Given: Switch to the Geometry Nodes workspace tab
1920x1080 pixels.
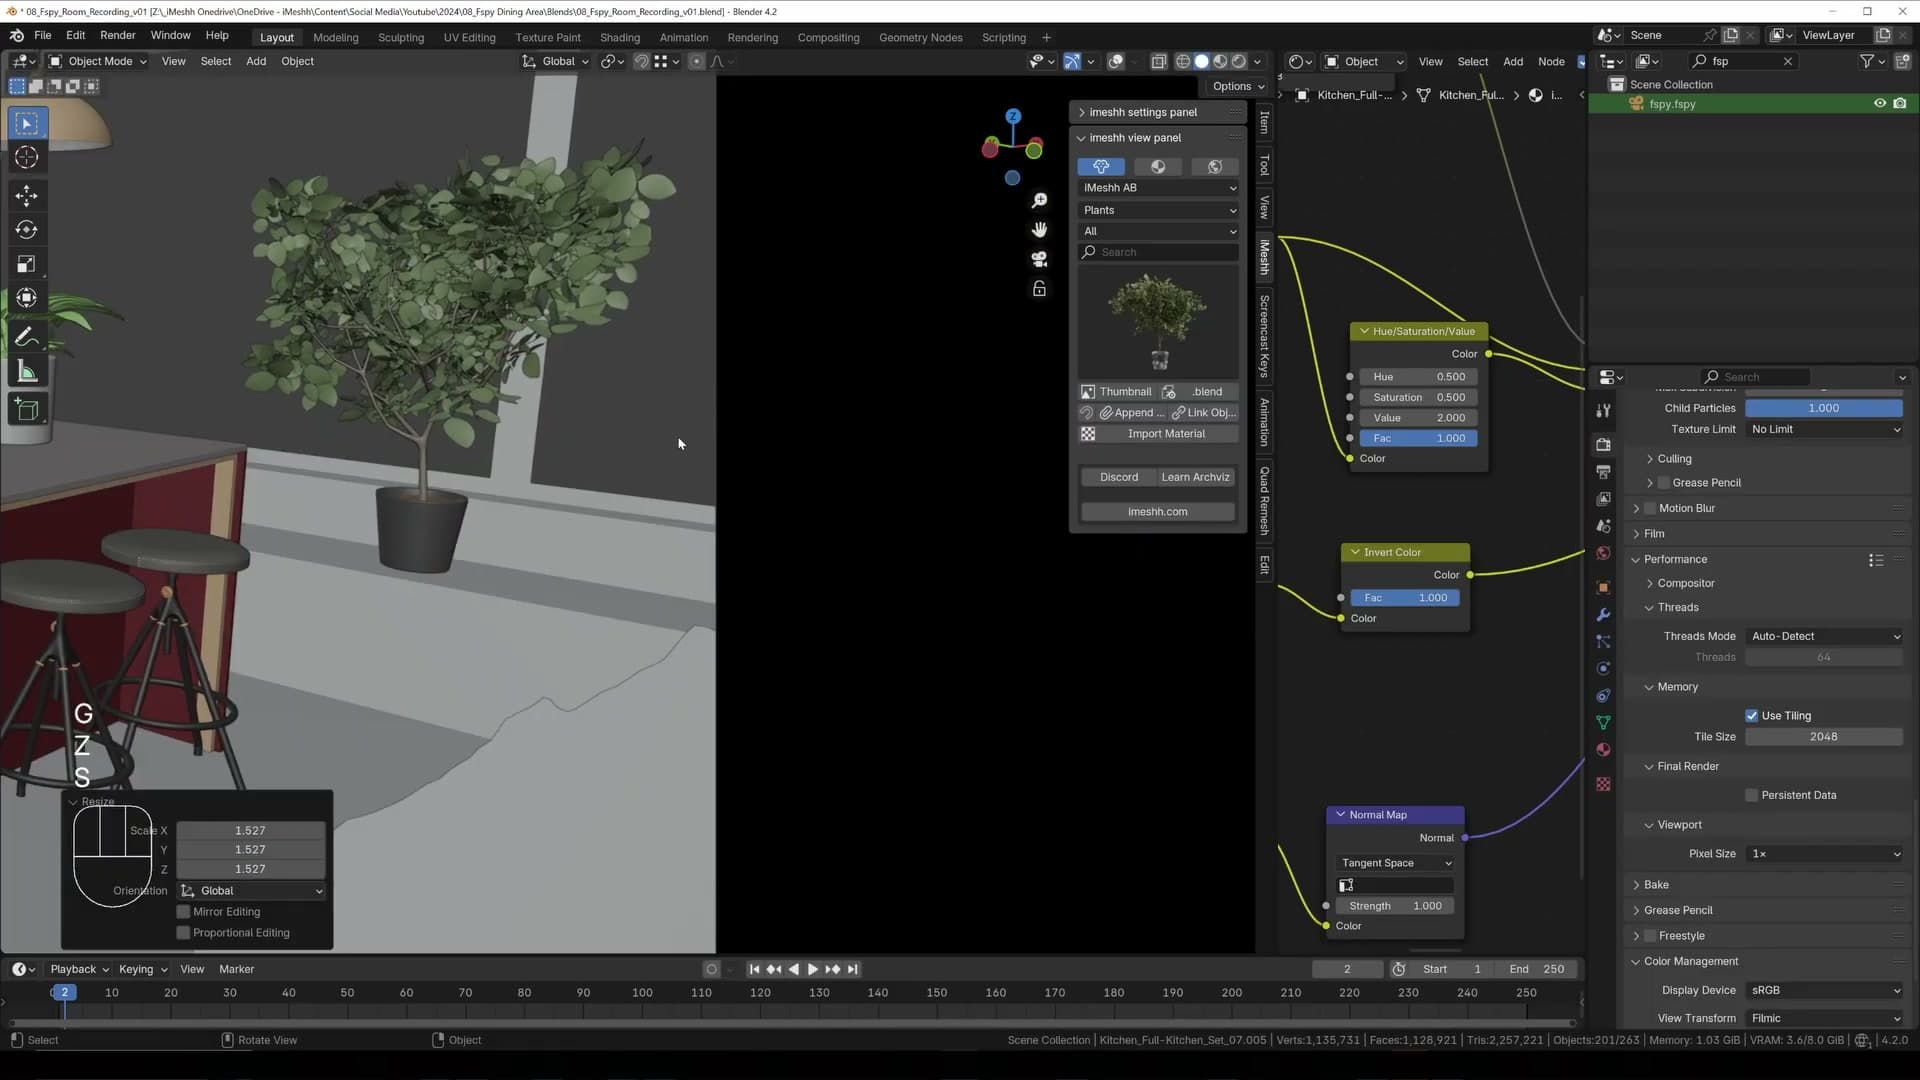Looking at the screenshot, I should [921, 38].
